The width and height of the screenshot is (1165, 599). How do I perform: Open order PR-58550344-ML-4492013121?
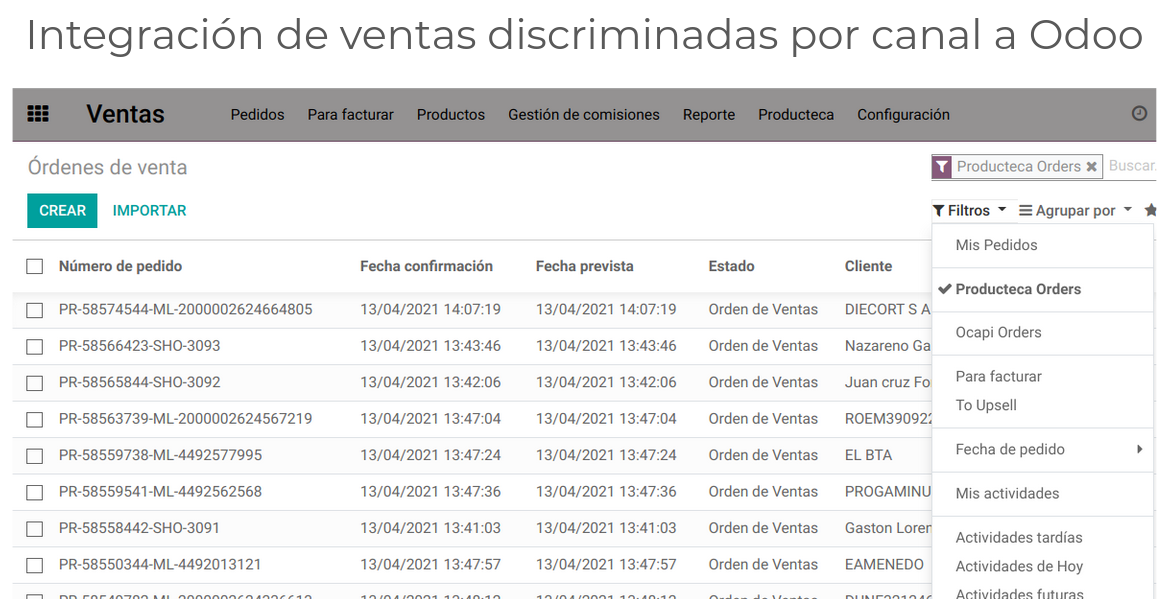160,564
